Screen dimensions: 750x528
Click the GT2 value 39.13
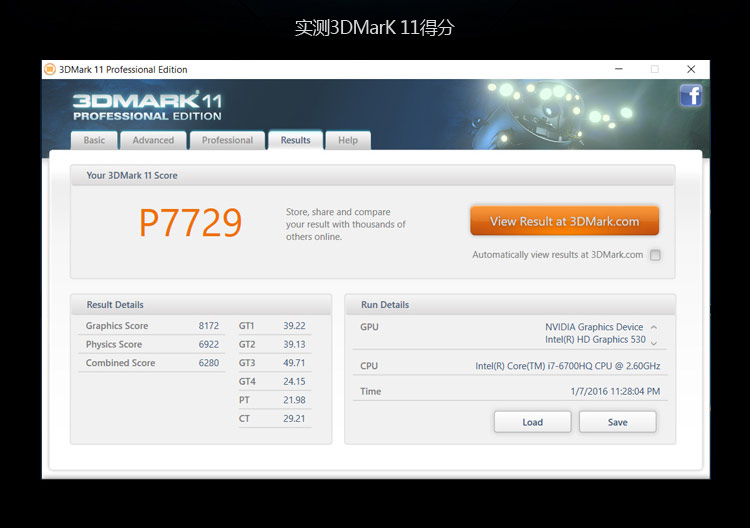pos(294,344)
